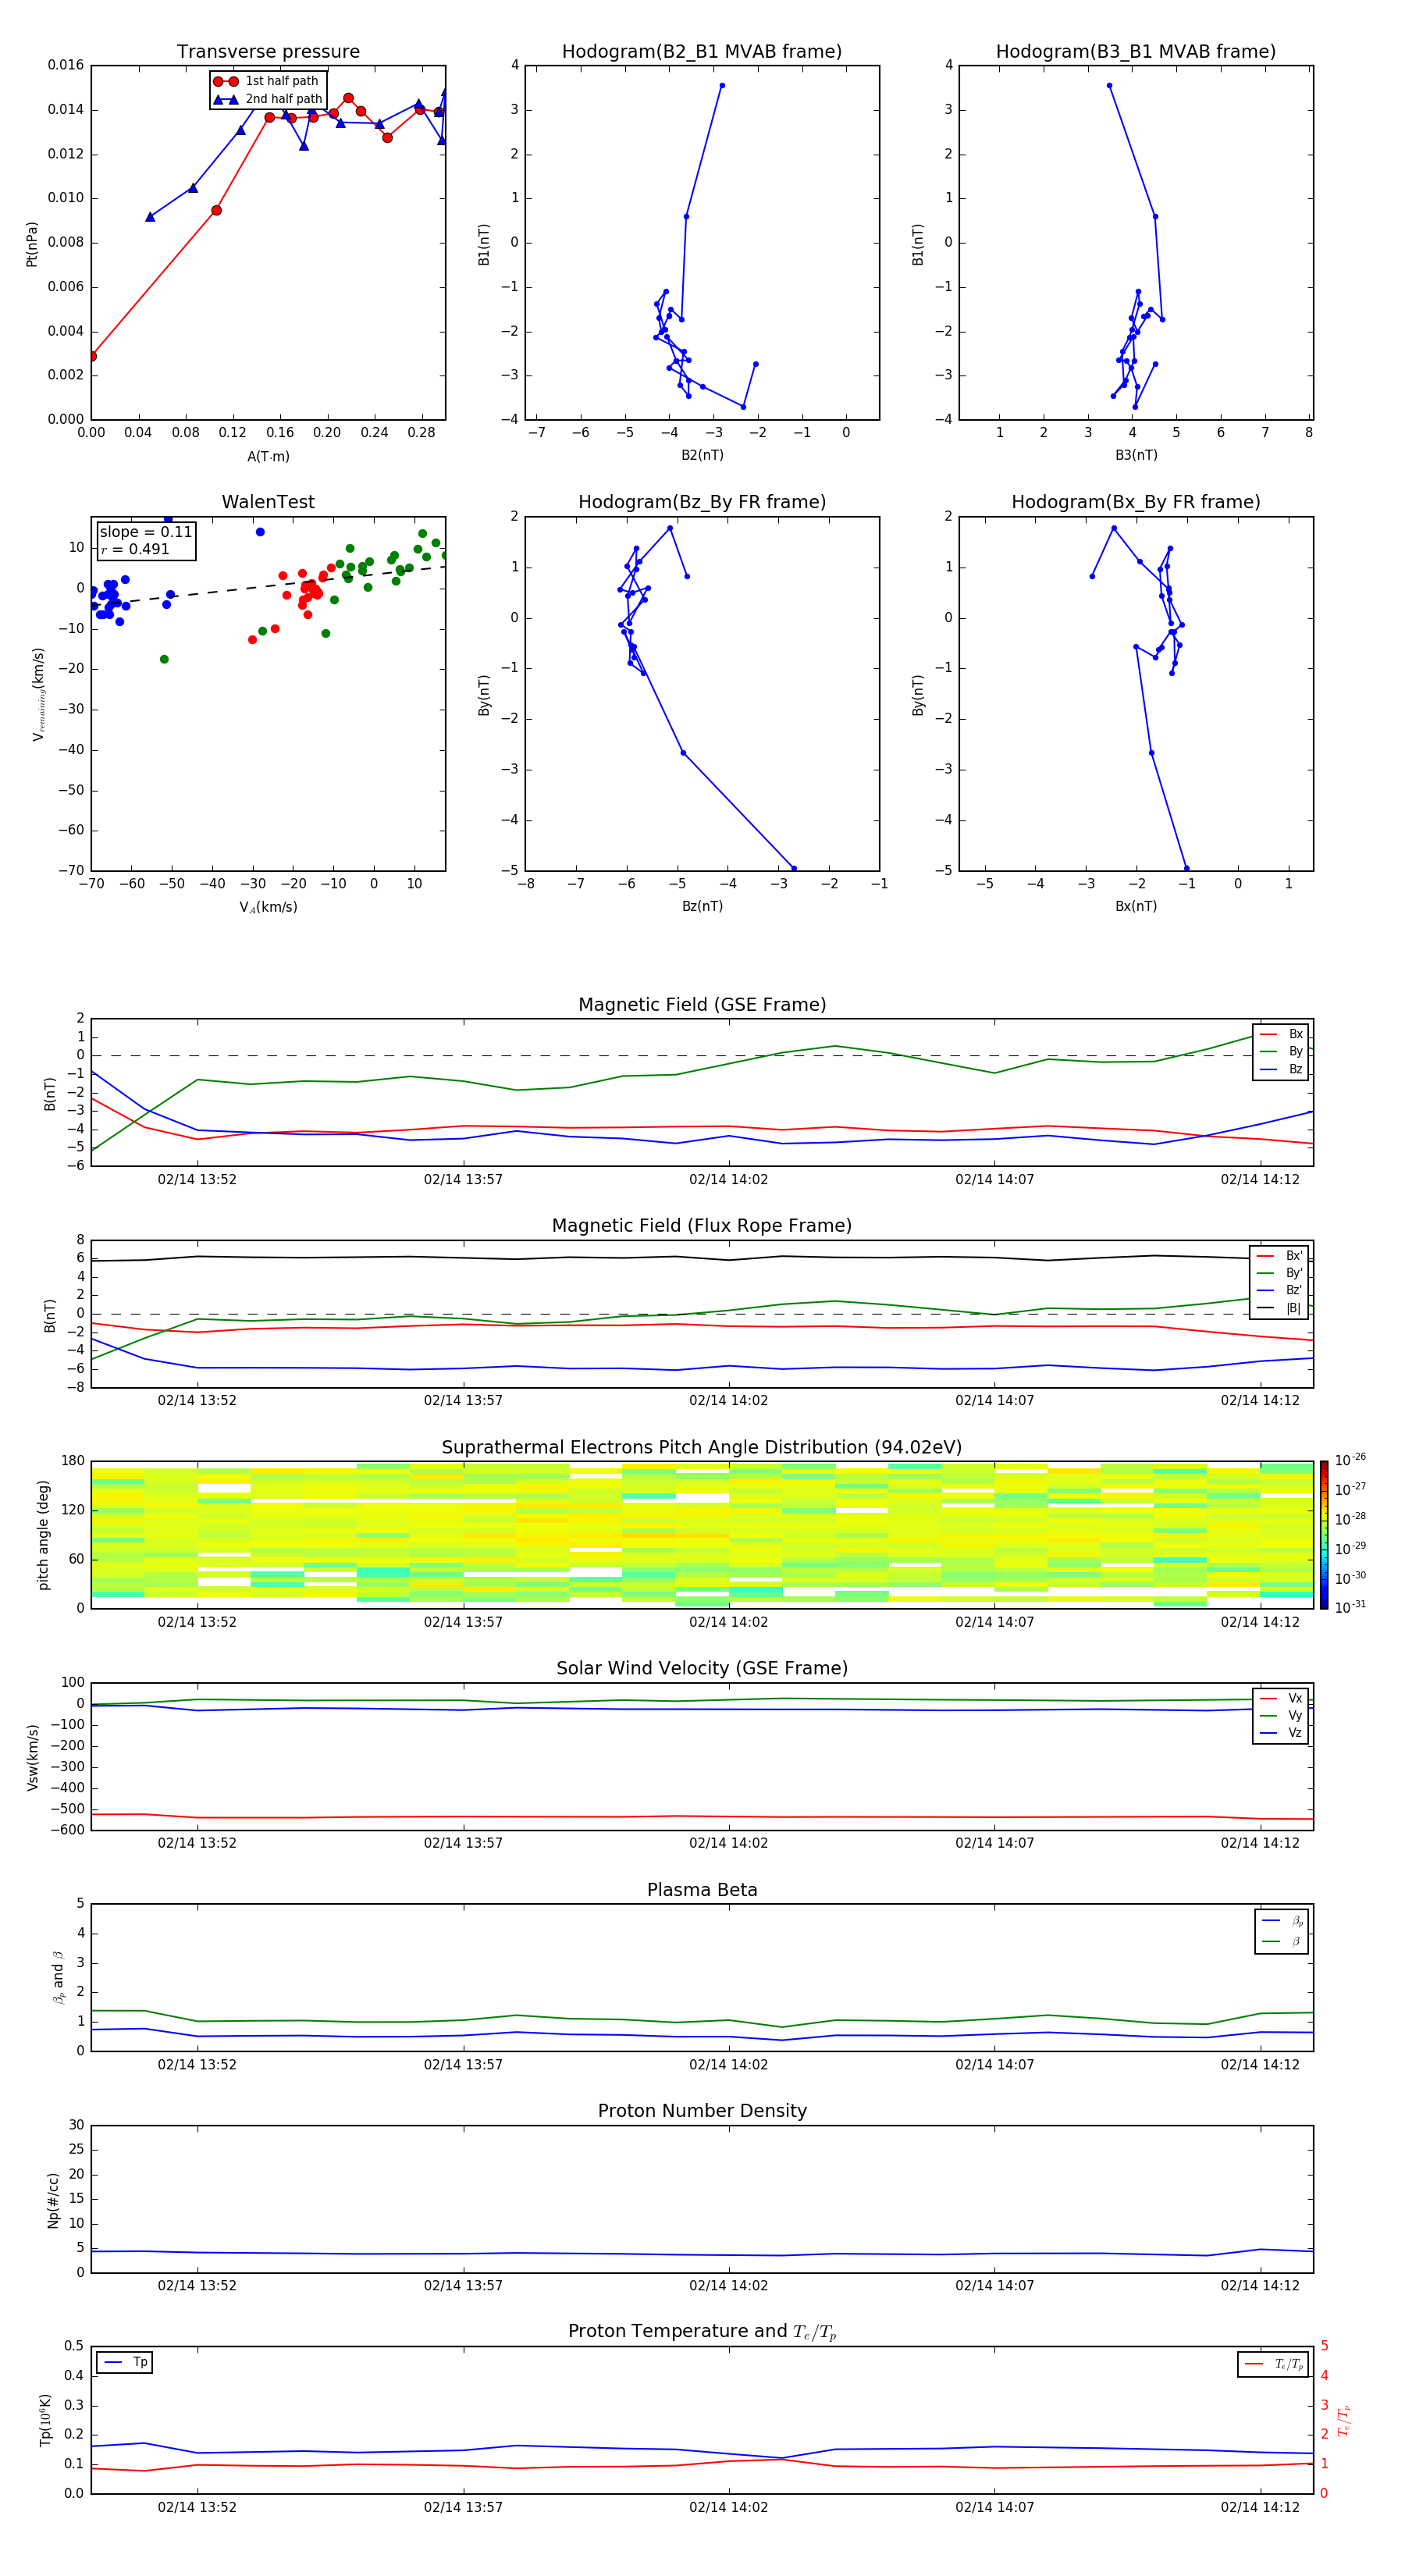This screenshot has height=2576, width=1405.
Task: Click the WalenTest plot title
Action: click(x=268, y=502)
